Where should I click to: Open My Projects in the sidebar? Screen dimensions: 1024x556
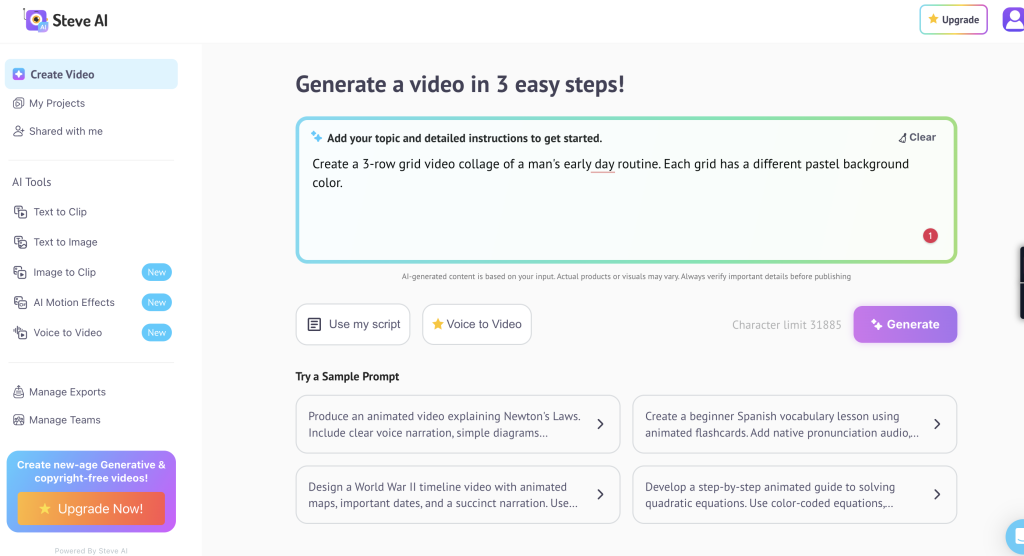[x=57, y=103]
